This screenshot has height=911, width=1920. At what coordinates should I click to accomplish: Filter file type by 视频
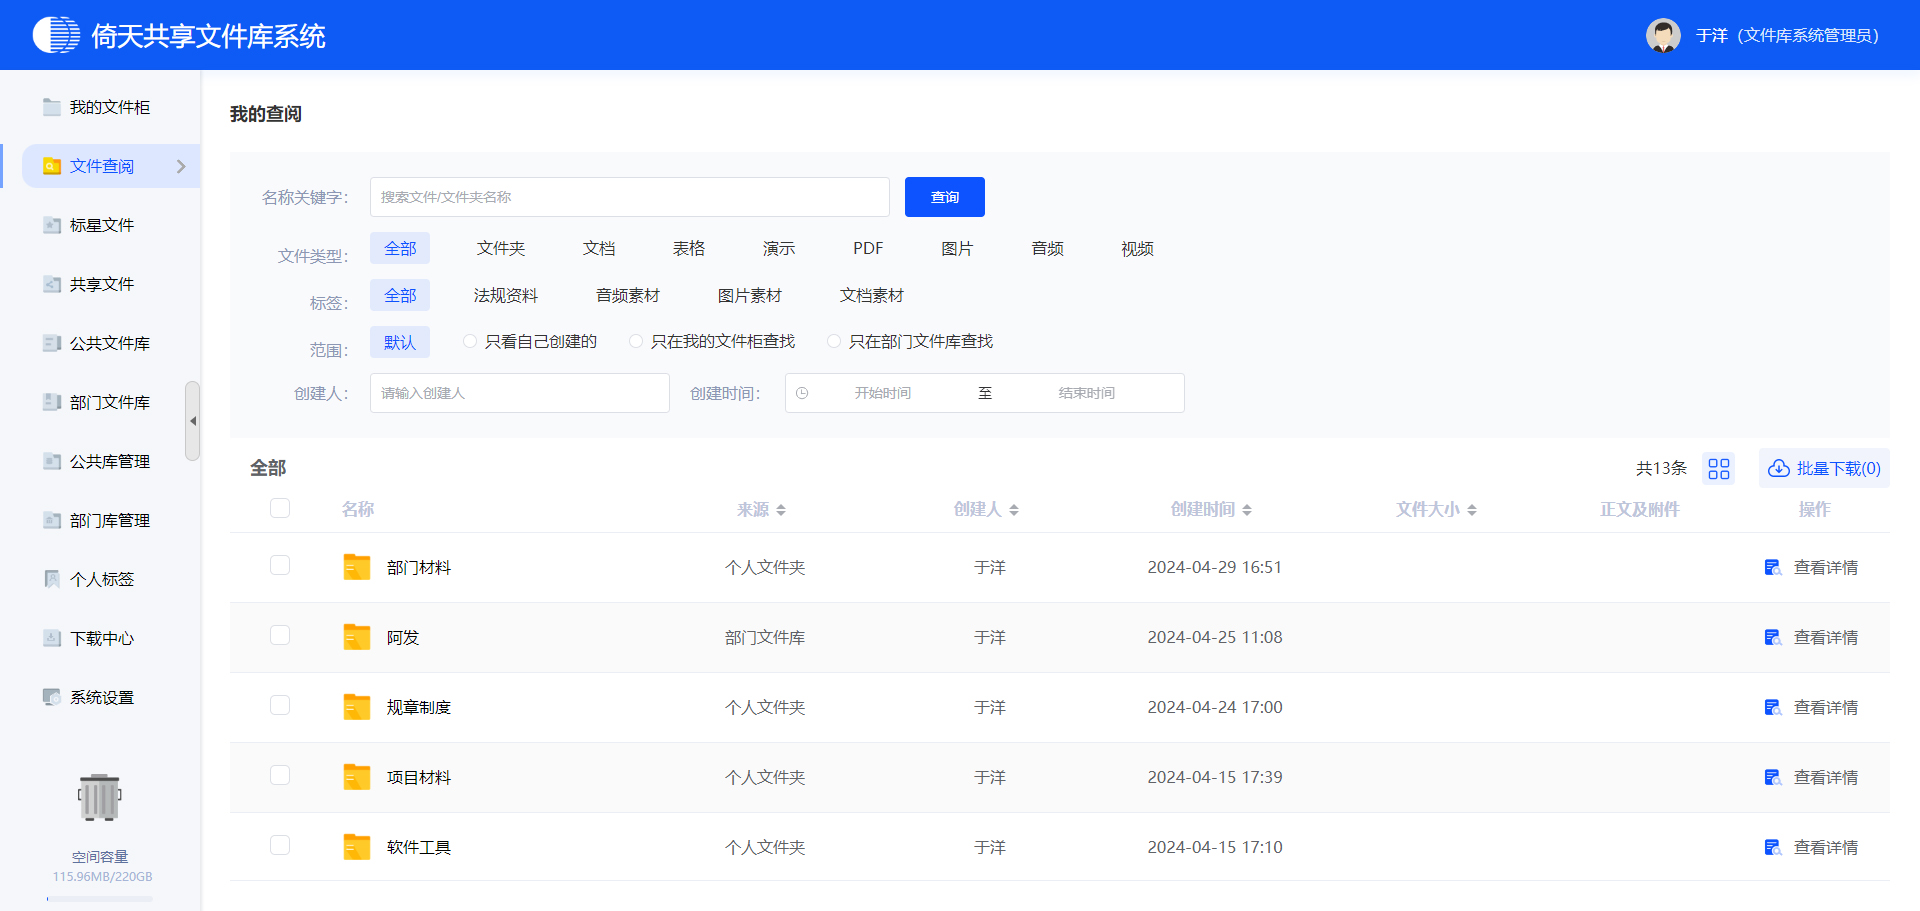coord(1137,248)
